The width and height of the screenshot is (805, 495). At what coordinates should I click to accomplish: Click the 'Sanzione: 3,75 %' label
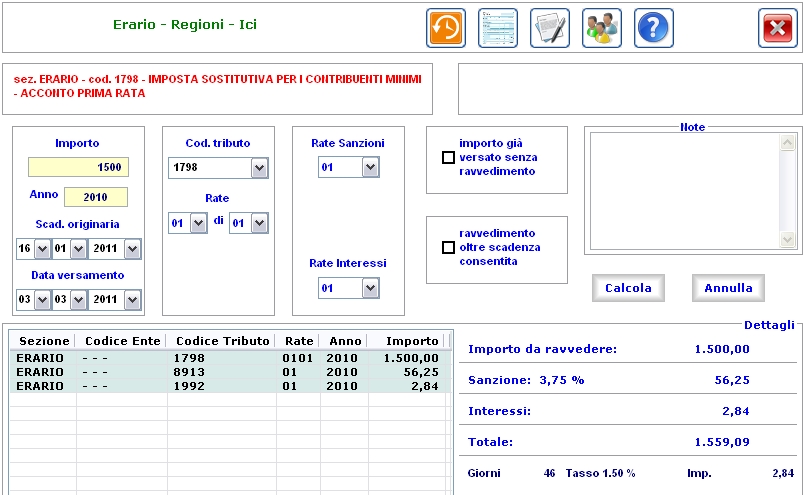(526, 380)
